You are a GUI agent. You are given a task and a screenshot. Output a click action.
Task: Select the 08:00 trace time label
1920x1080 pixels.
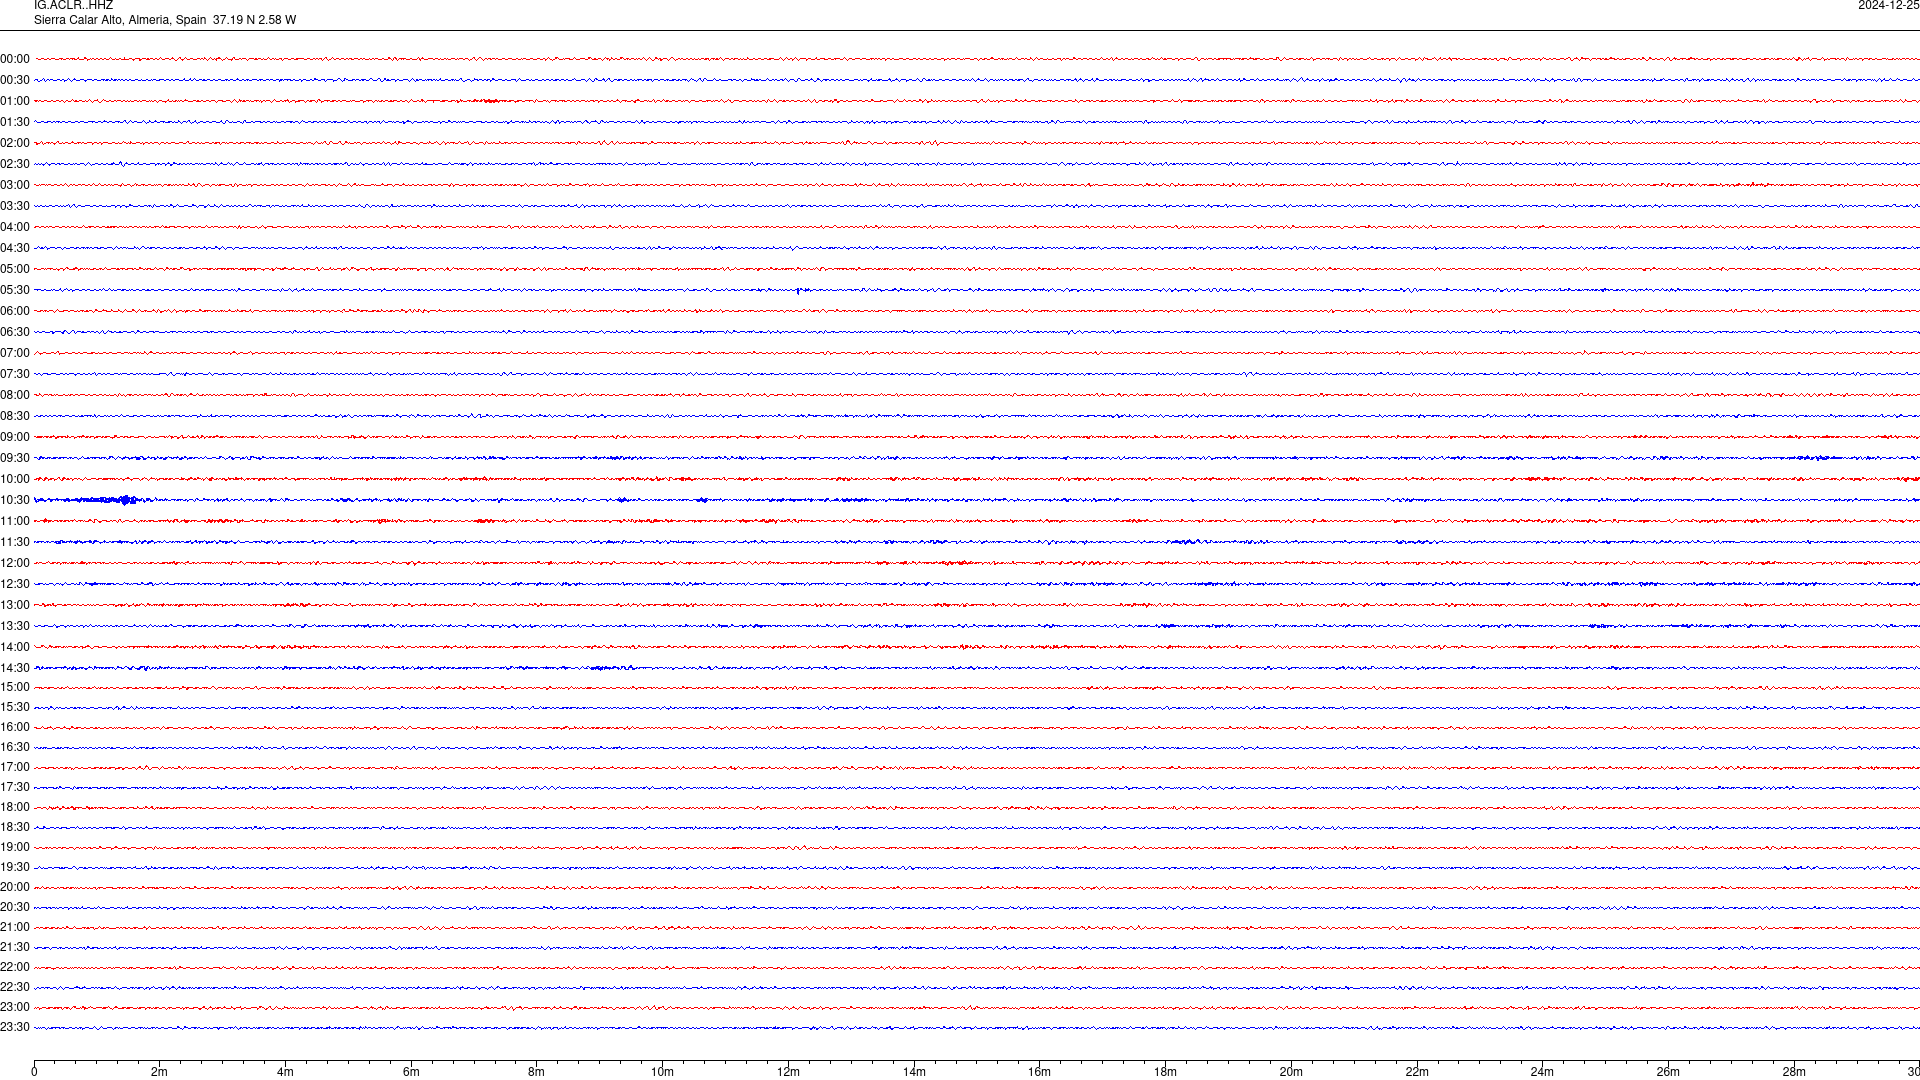[x=15, y=395]
